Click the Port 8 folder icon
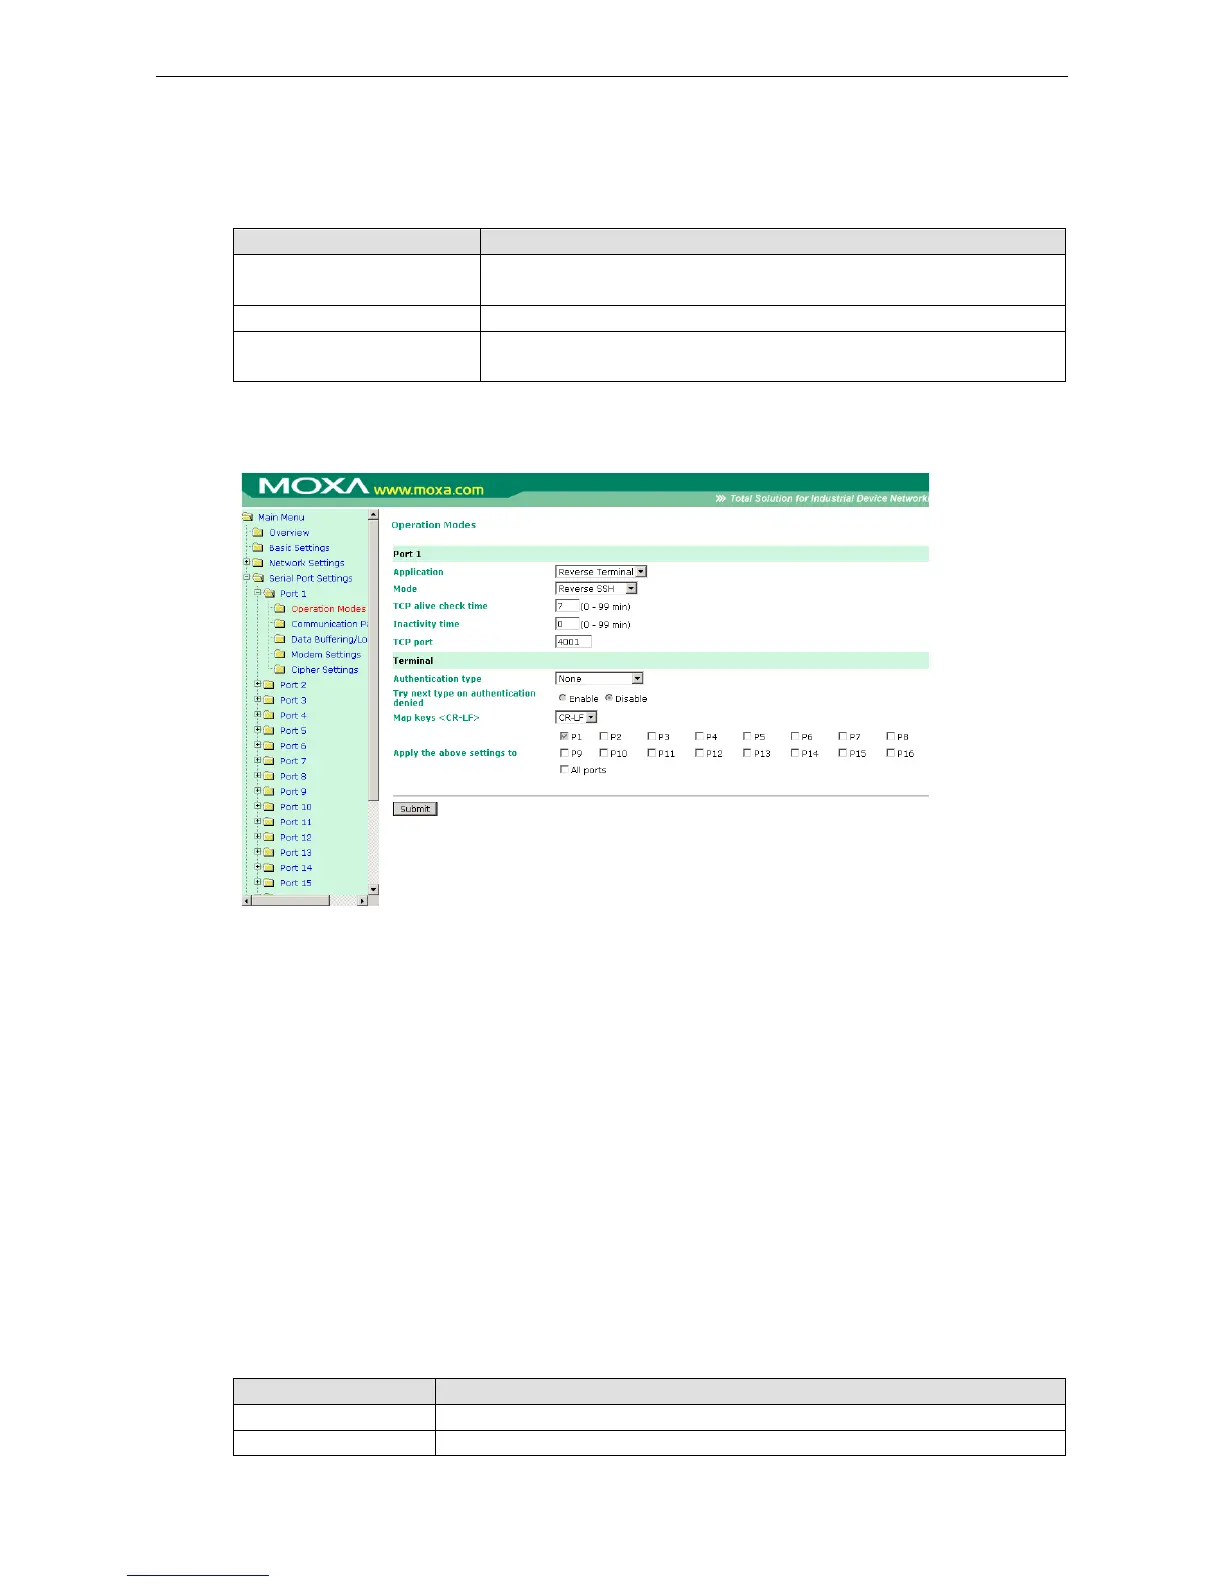 tap(269, 776)
